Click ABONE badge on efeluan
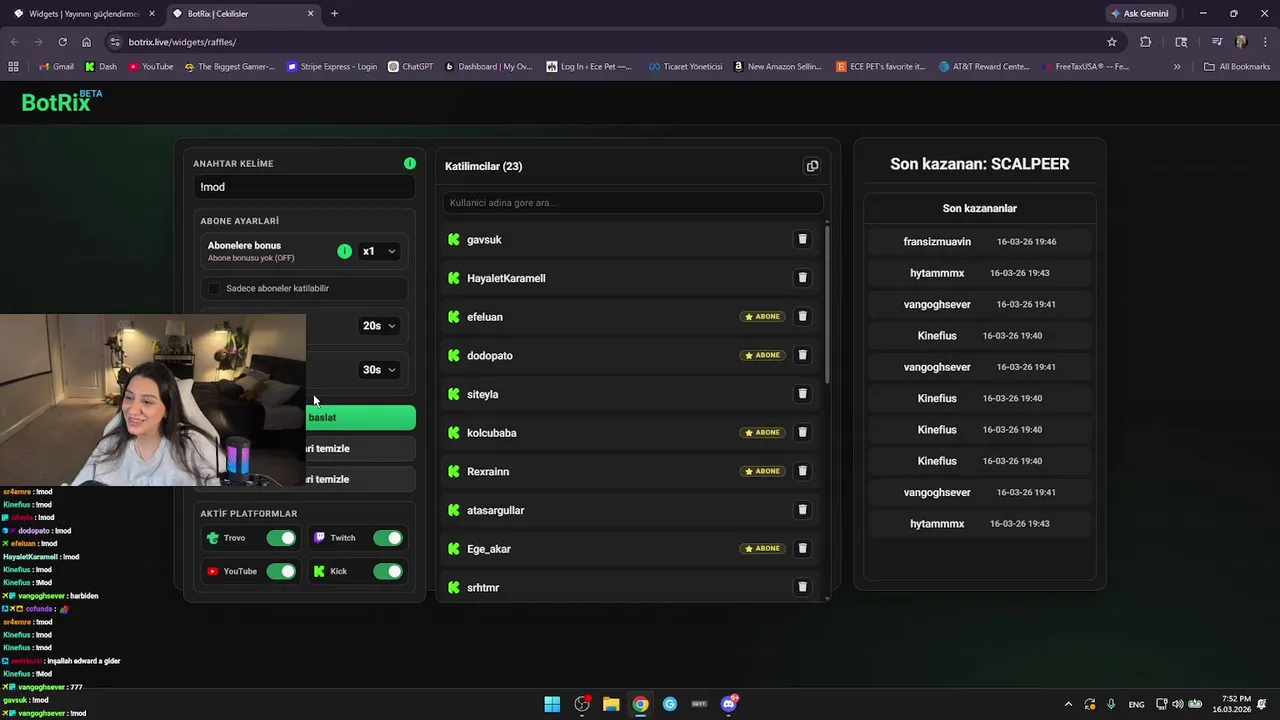 [x=763, y=316]
